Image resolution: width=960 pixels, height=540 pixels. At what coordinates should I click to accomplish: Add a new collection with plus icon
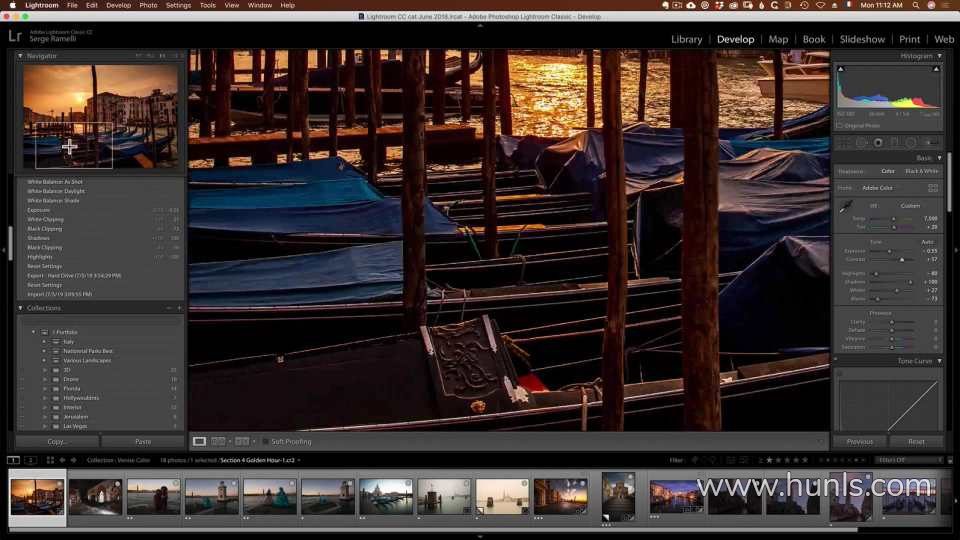pyautogui.click(x=180, y=308)
